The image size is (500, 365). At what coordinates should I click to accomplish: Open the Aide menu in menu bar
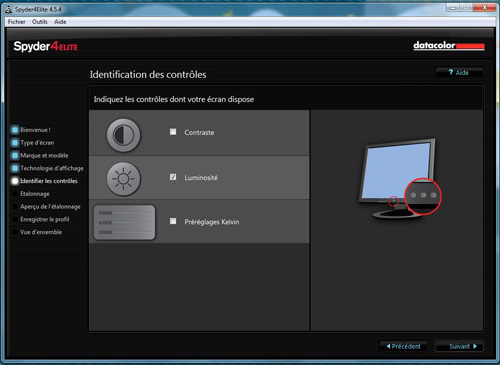point(60,22)
